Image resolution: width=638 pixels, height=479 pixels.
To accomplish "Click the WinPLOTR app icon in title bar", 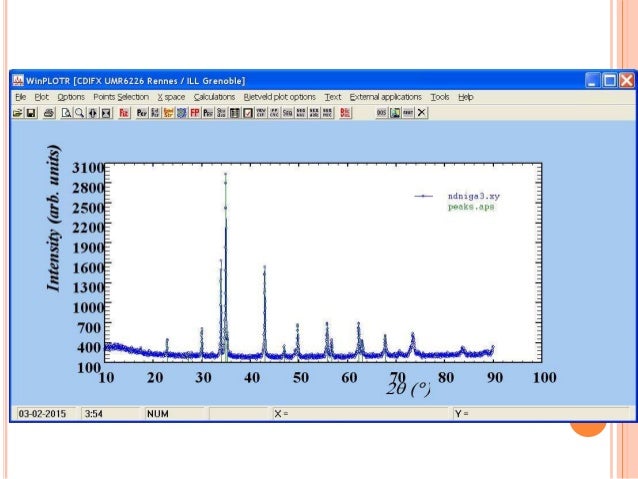I will tap(18, 80).
